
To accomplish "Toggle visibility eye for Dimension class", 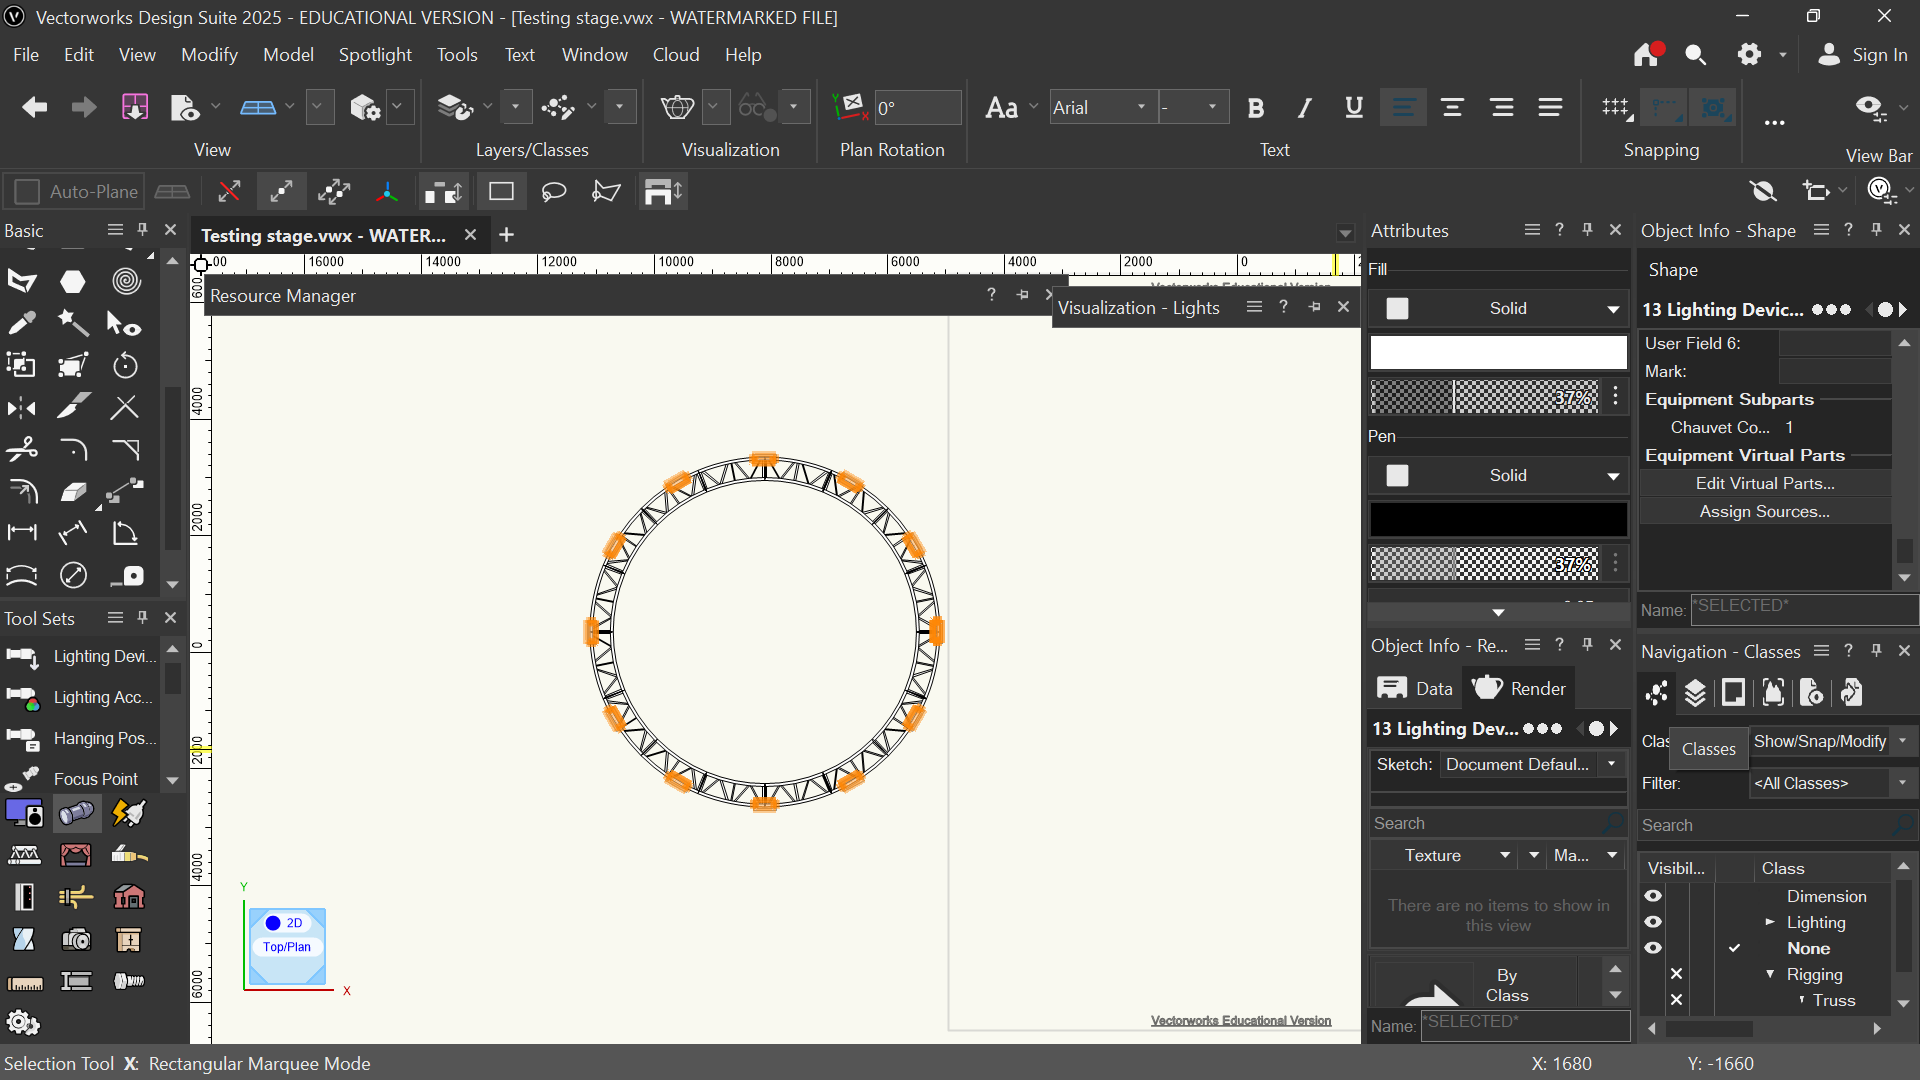I will (x=1653, y=896).
